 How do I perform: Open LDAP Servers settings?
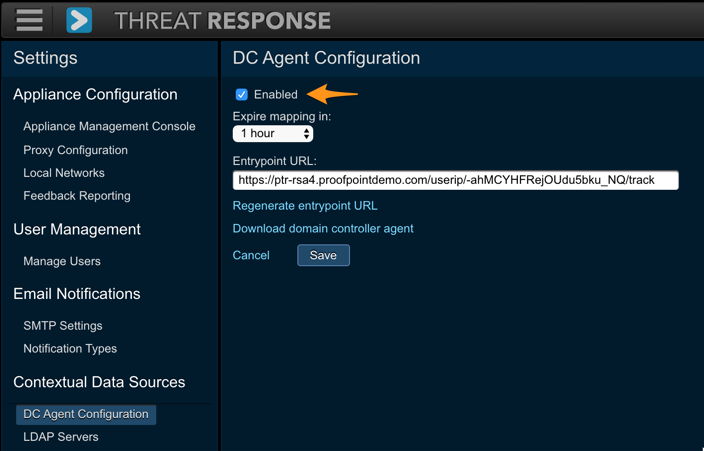click(61, 437)
